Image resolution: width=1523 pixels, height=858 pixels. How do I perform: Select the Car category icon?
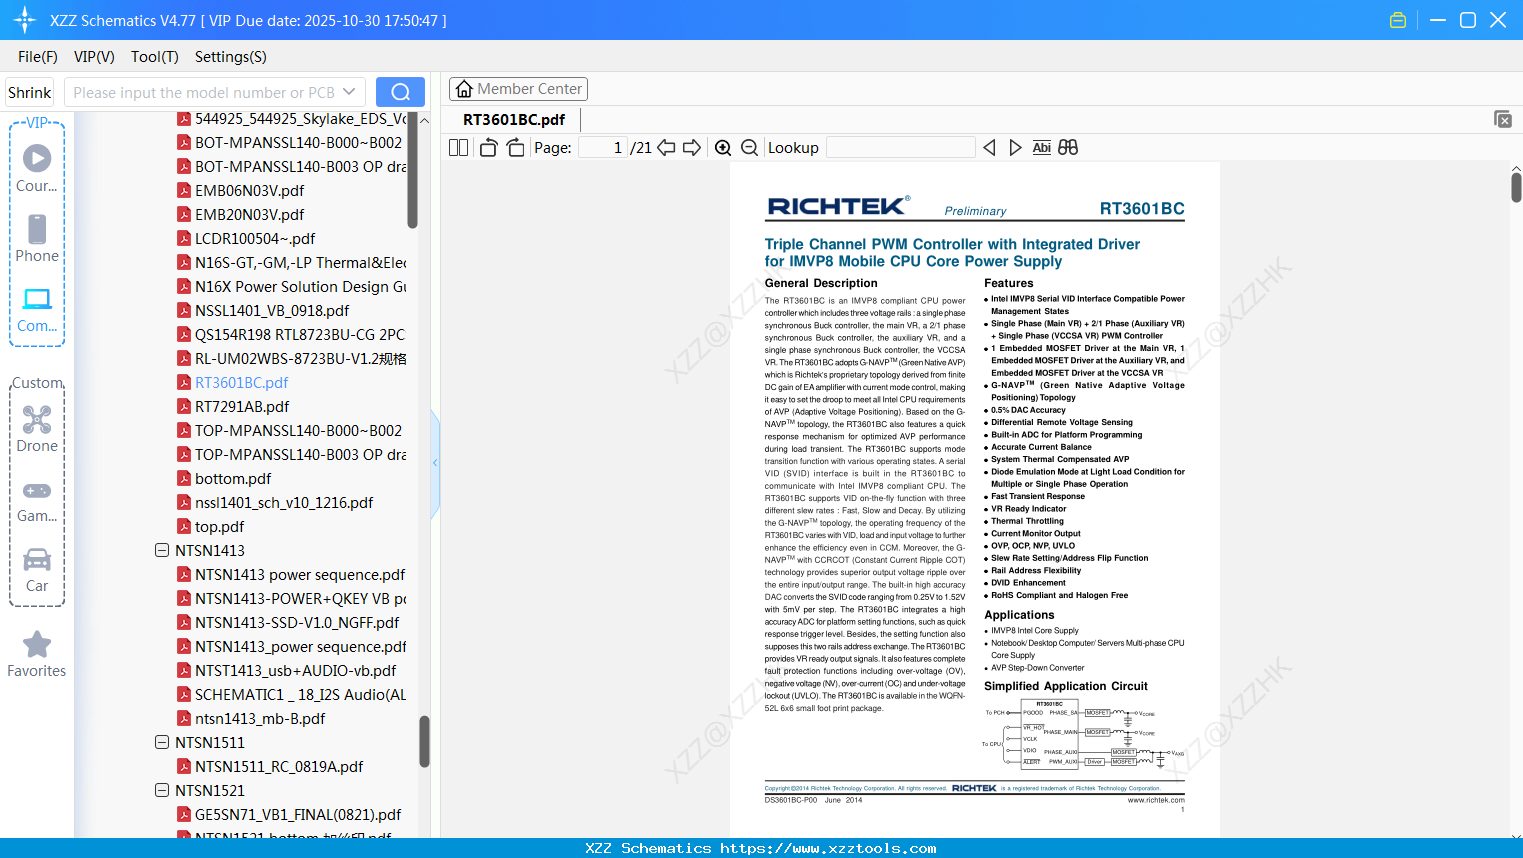pyautogui.click(x=37, y=570)
